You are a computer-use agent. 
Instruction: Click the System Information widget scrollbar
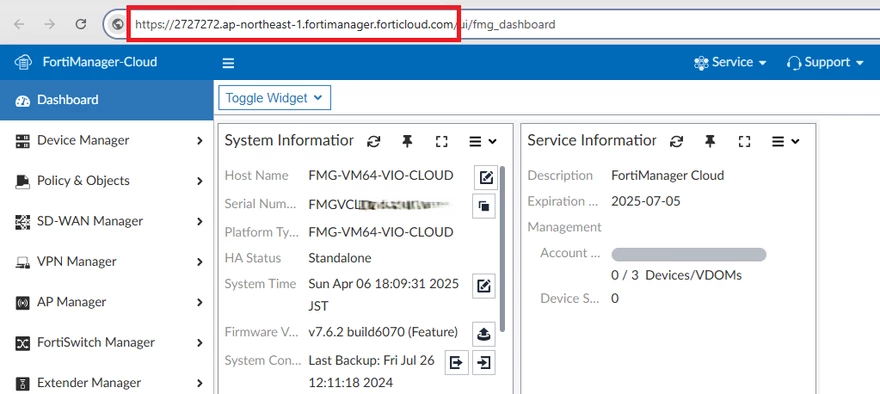coord(503,248)
